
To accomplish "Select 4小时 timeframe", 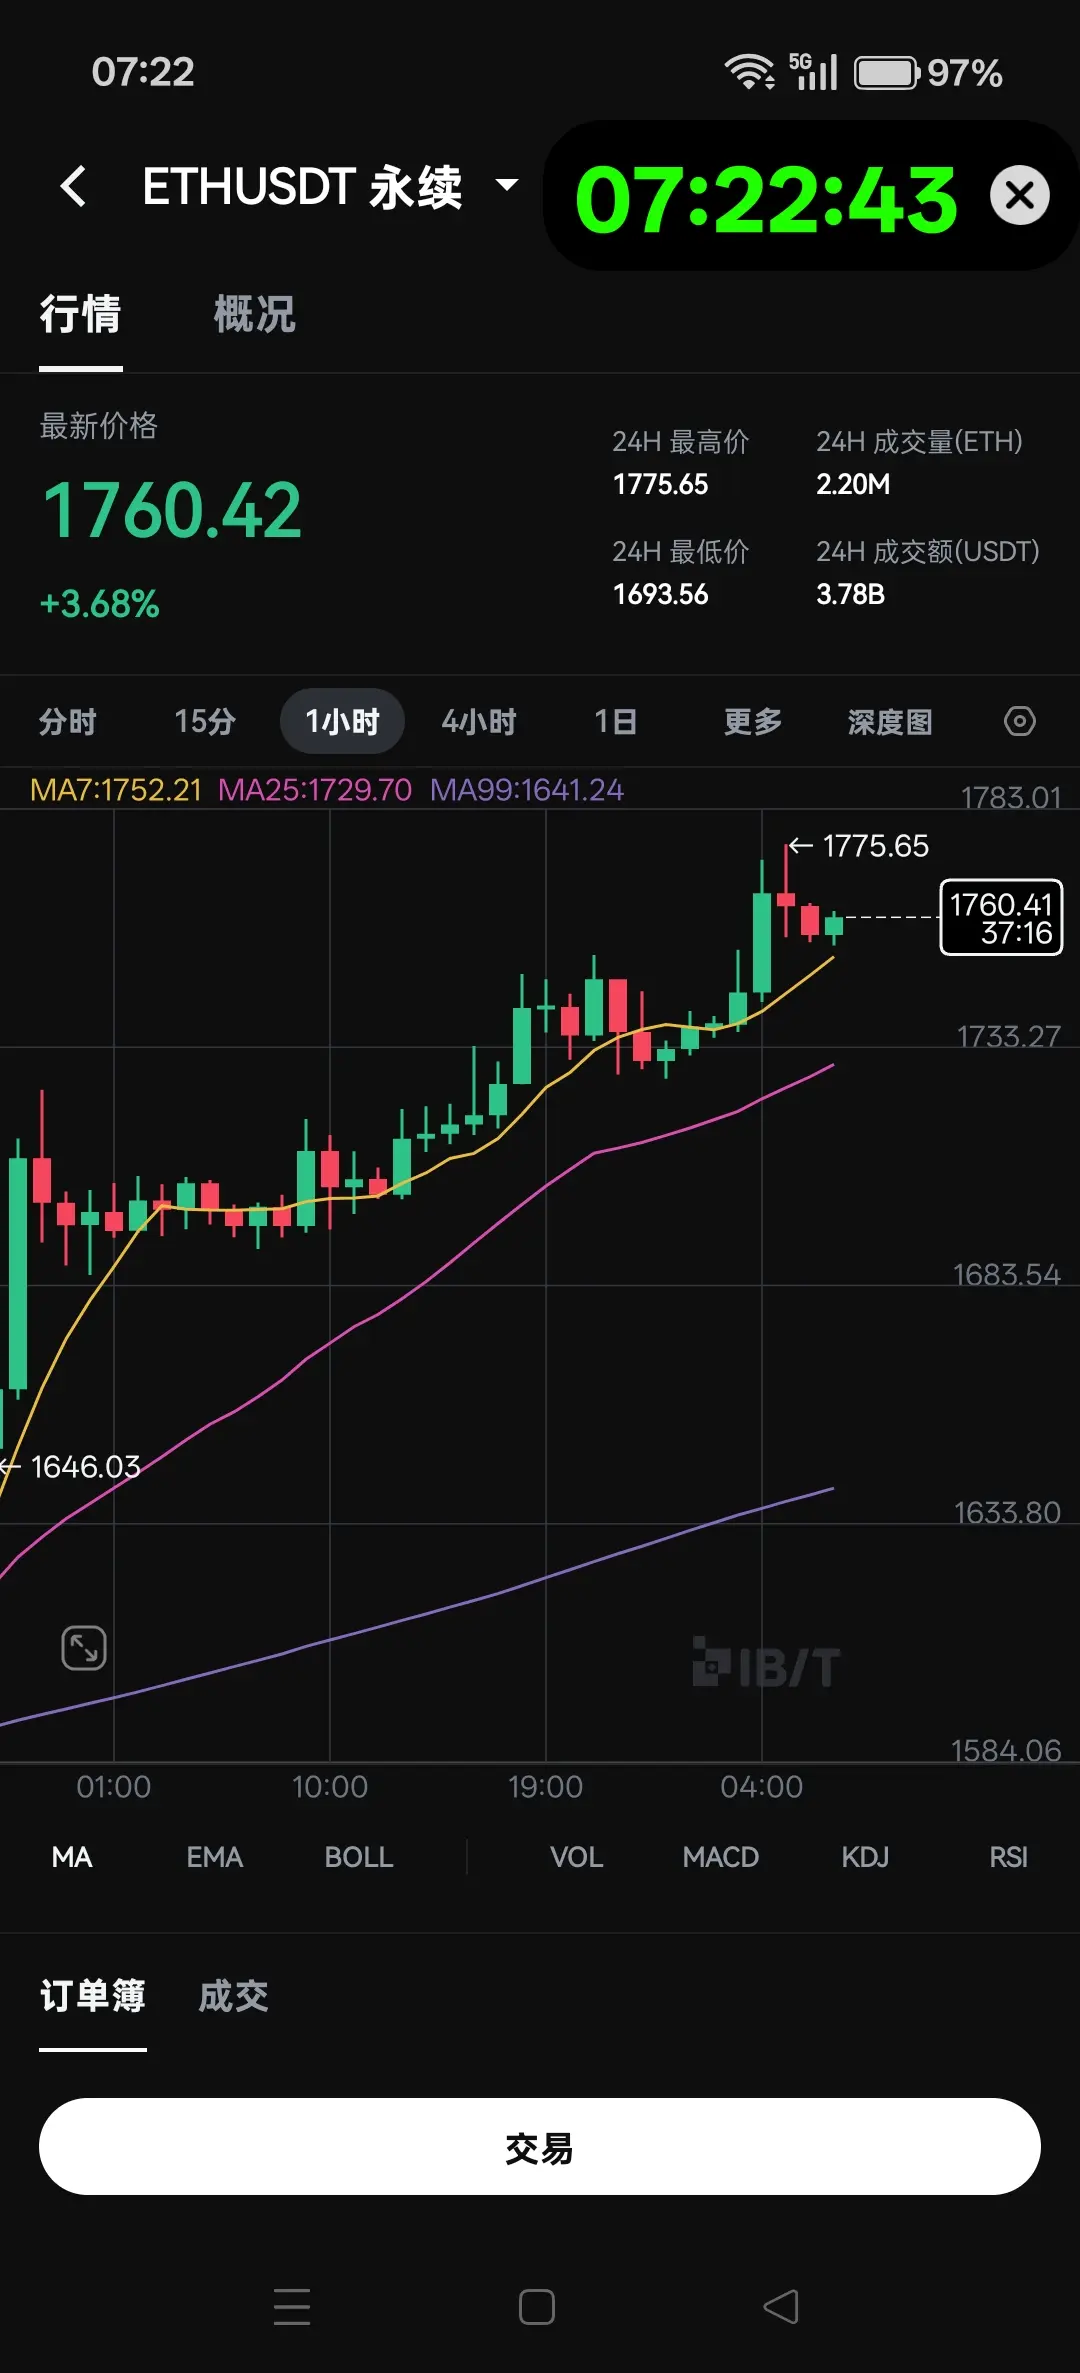I will 479,721.
